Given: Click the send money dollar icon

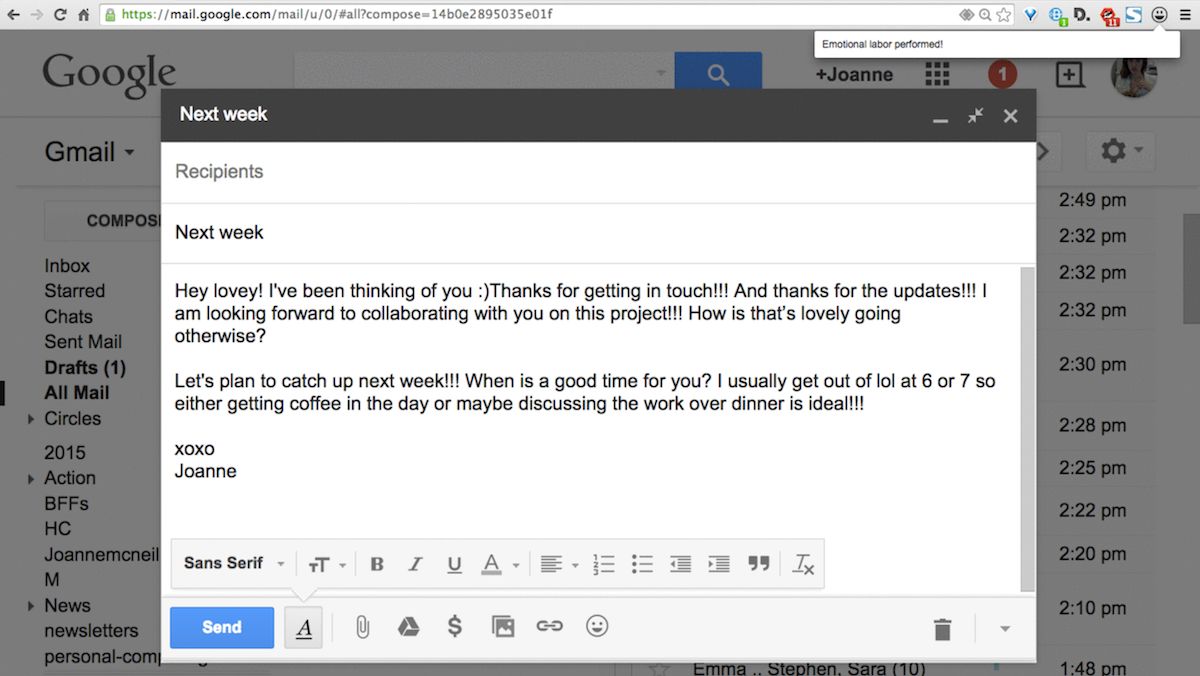Looking at the screenshot, I should (454, 627).
